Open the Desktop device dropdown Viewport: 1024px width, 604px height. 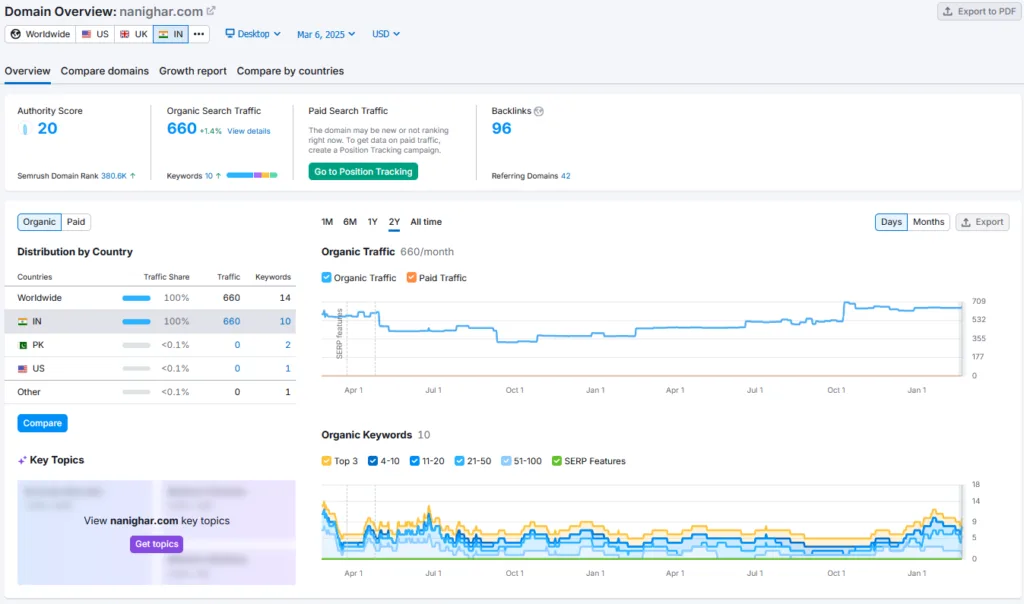[253, 34]
